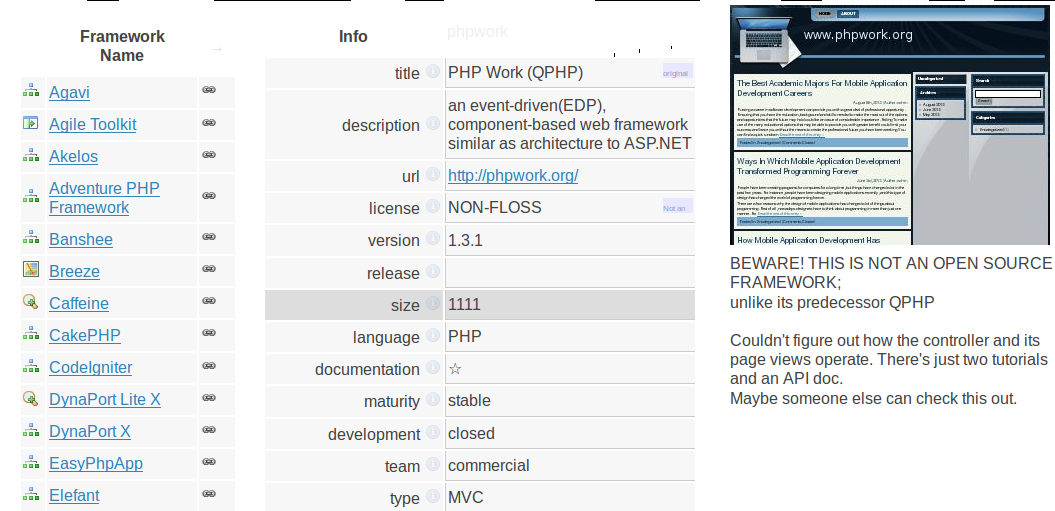Click chain link icon for Adventure PHP Framework
Screen dimensions: 1055x511
(209, 195)
